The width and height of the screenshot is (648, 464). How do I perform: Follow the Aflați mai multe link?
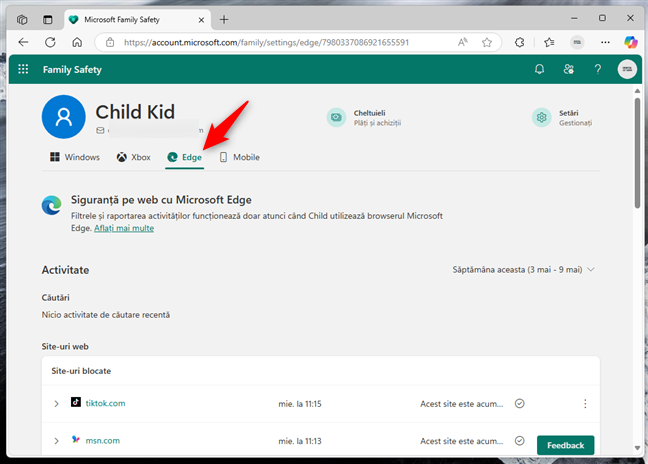click(124, 228)
